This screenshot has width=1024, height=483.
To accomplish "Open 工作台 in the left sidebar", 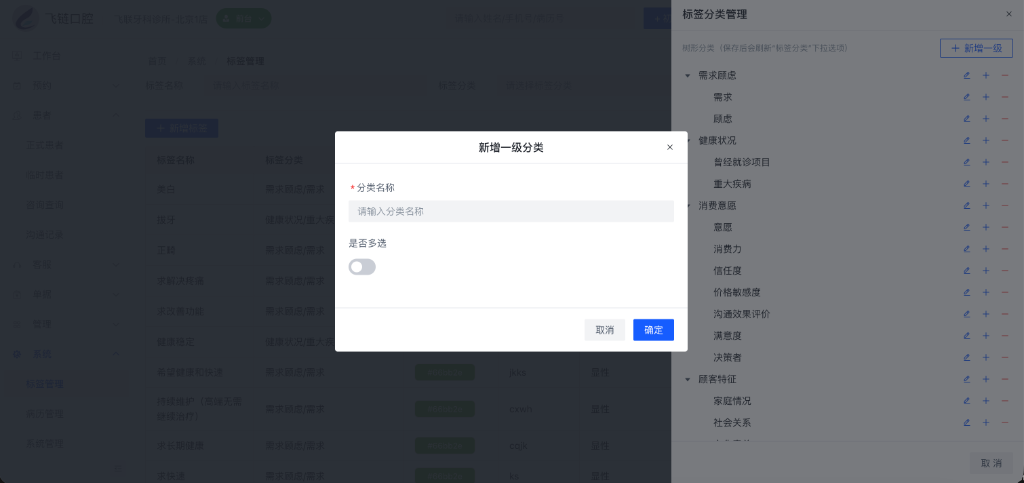I will pos(47,56).
